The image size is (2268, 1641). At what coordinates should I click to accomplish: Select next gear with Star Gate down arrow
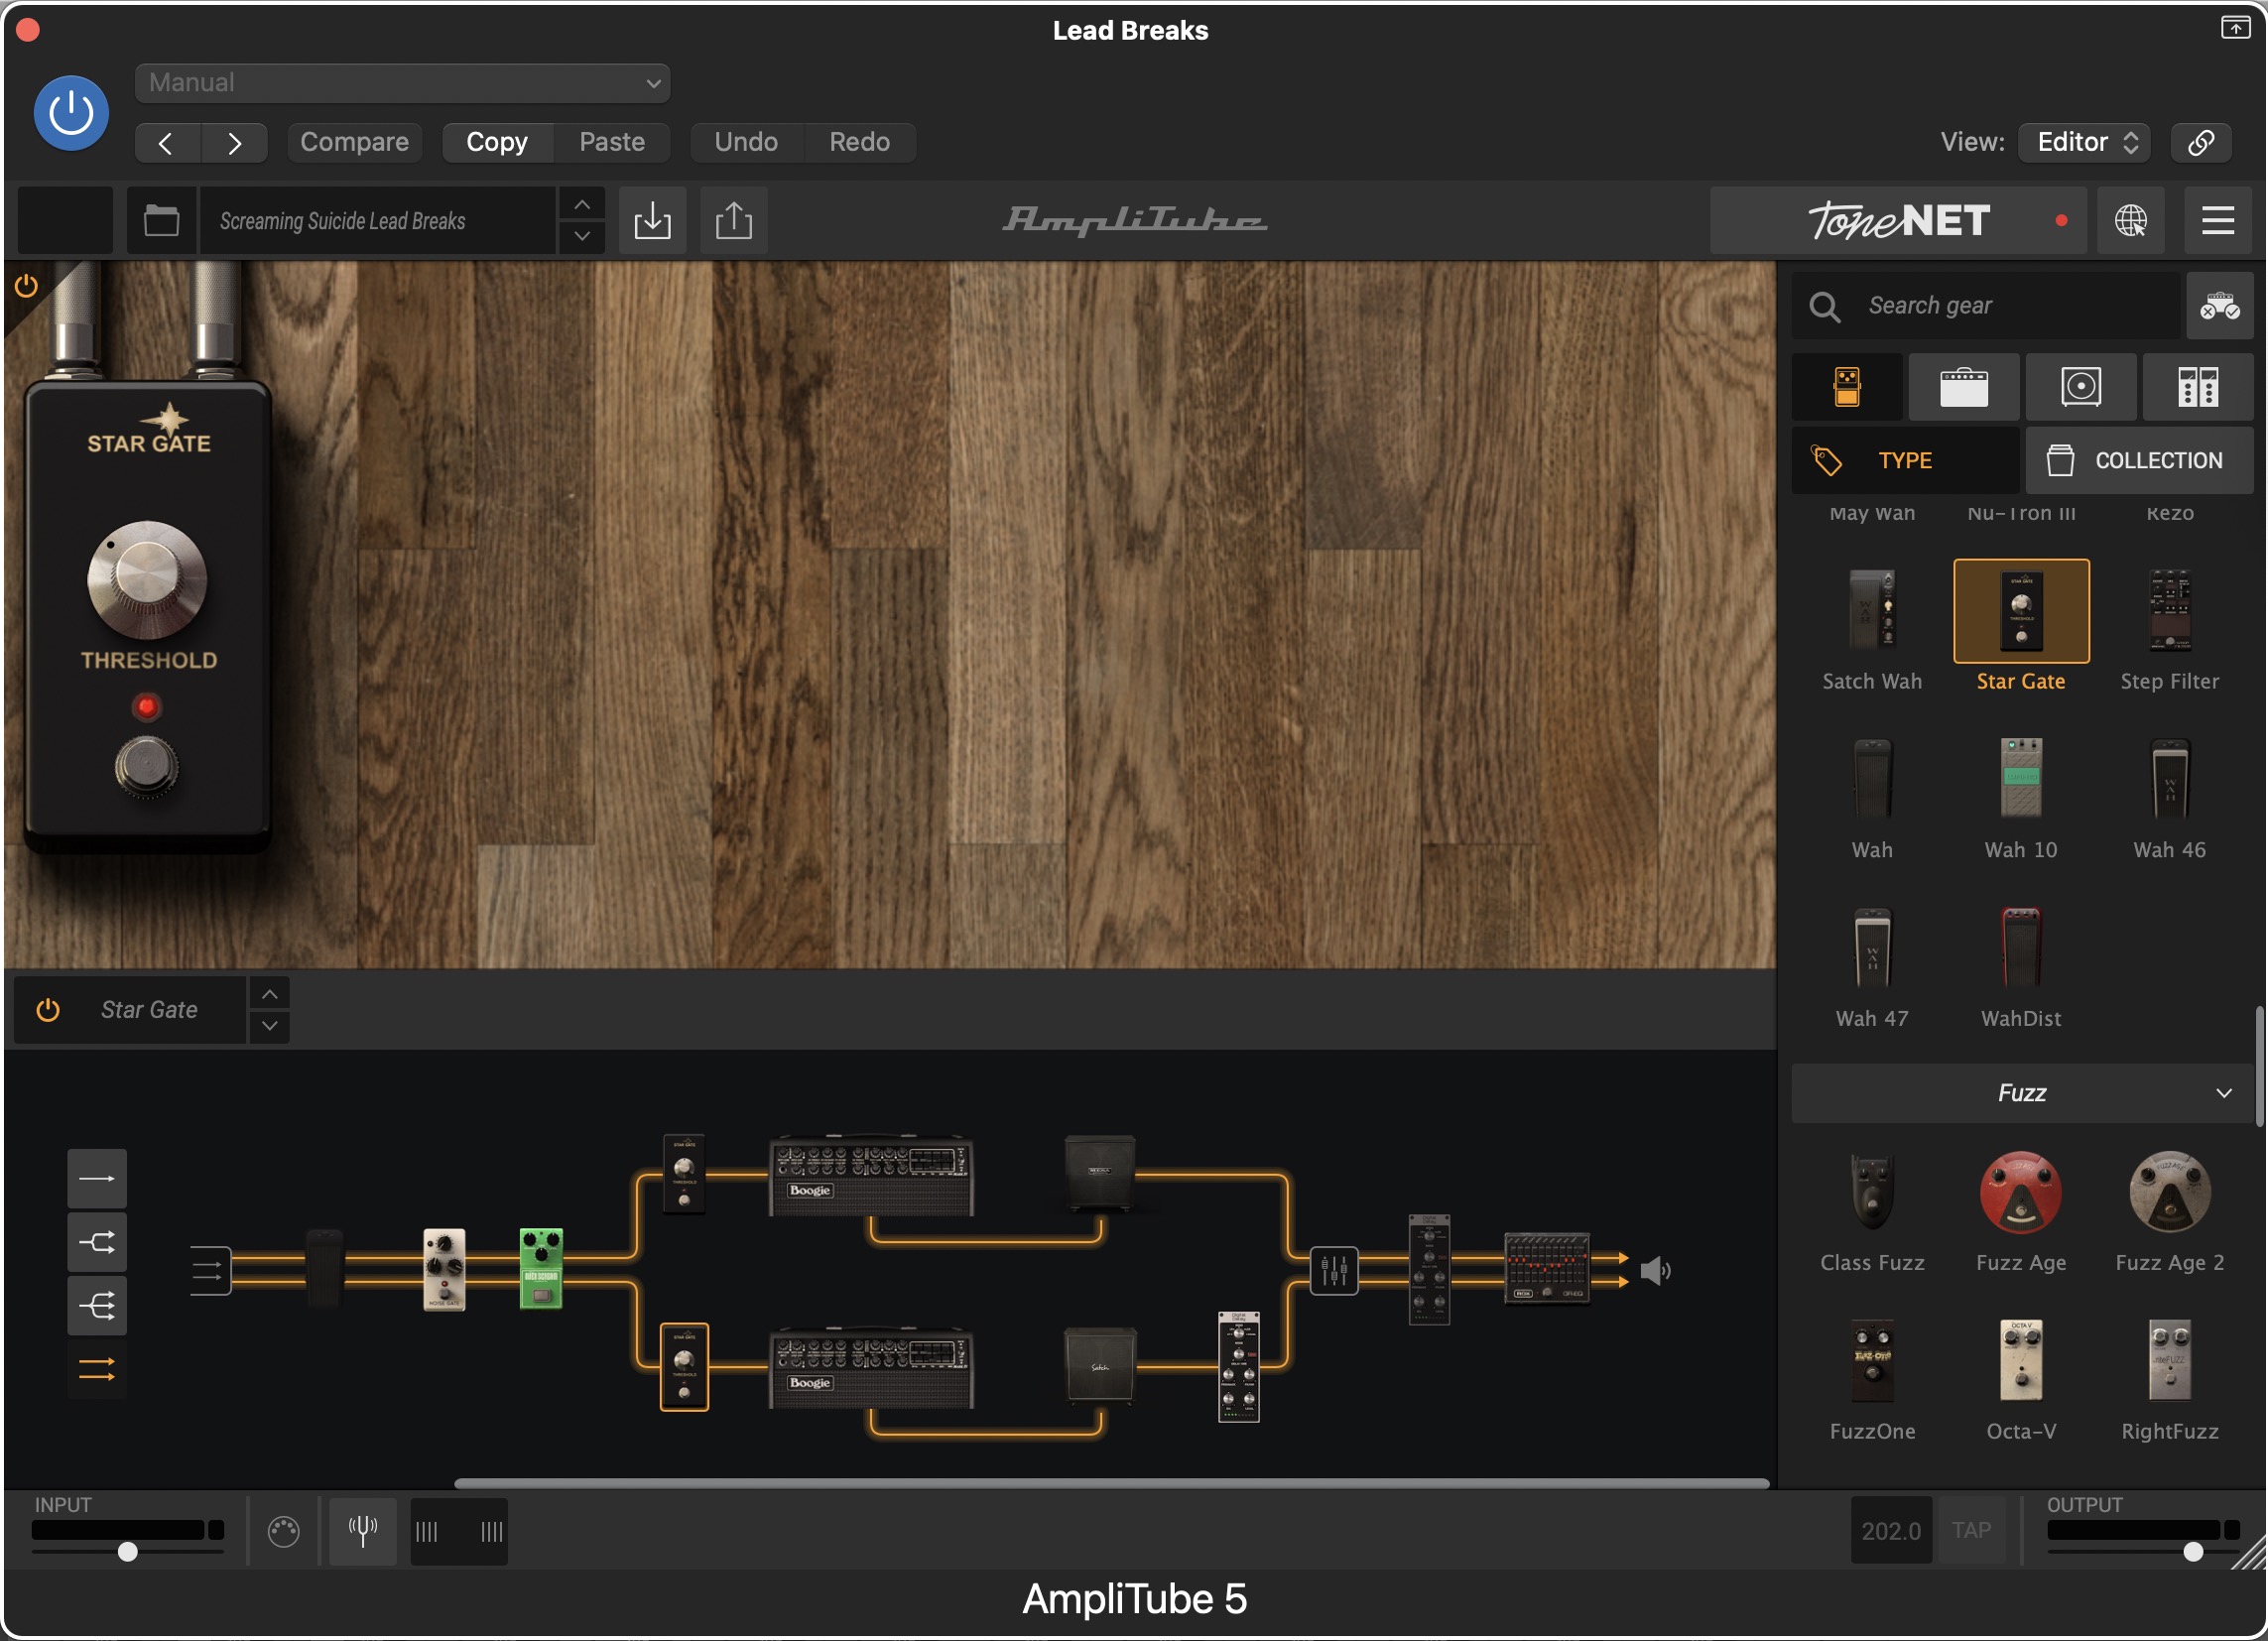[x=270, y=1027]
